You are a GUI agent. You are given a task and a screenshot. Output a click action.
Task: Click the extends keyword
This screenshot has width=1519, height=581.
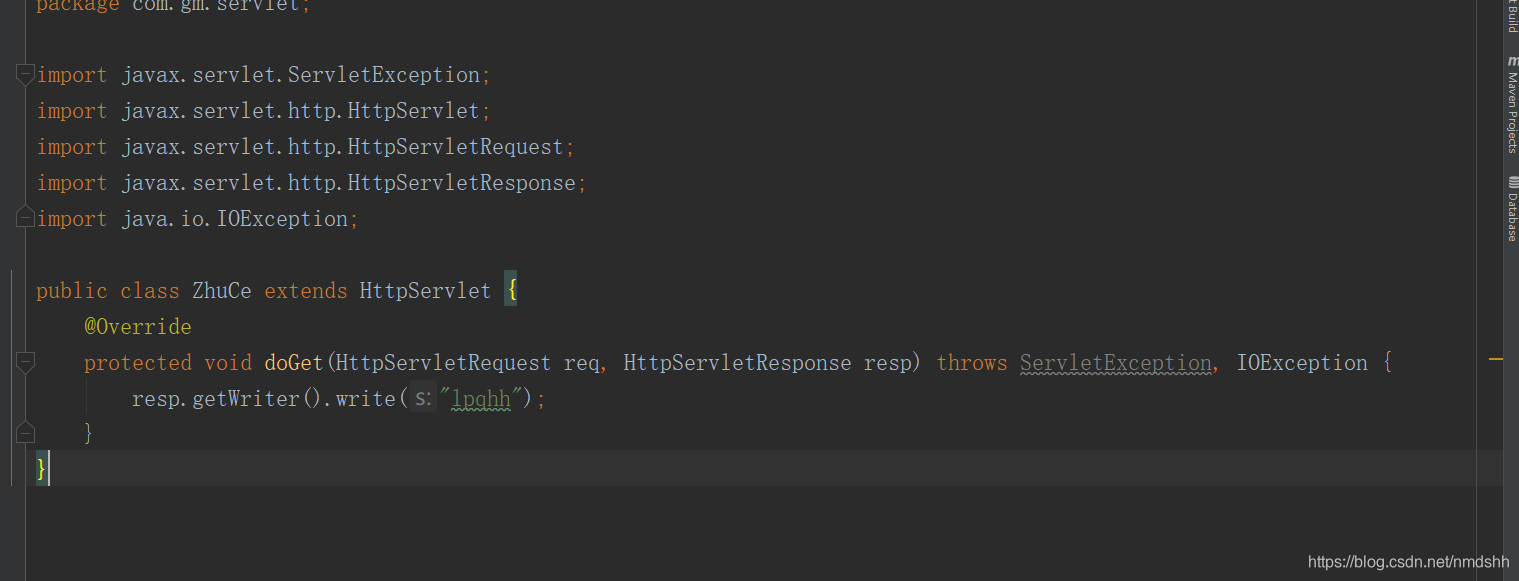coord(306,291)
